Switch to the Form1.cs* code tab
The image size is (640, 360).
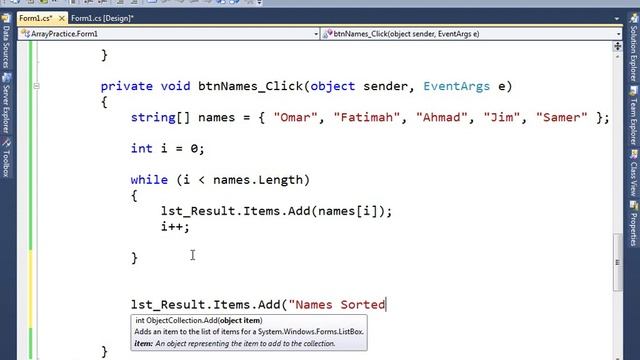click(36, 18)
